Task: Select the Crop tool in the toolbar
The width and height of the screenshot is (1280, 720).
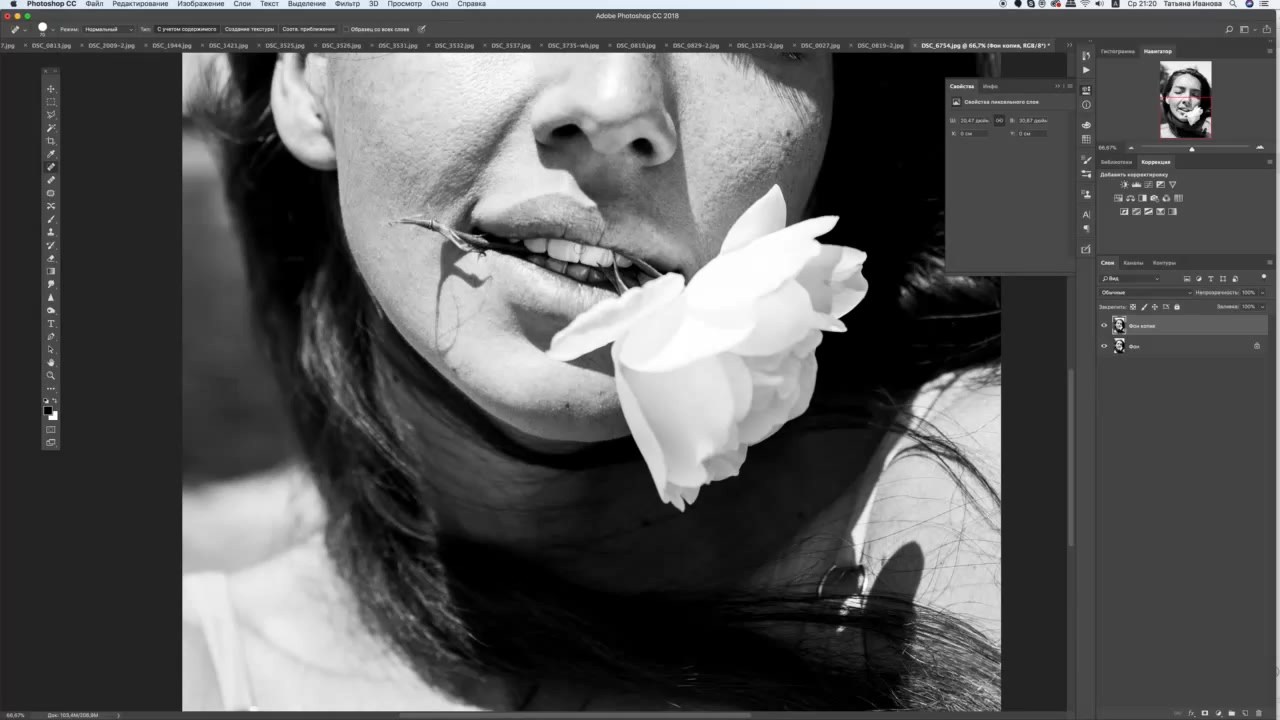Action: (x=51, y=141)
